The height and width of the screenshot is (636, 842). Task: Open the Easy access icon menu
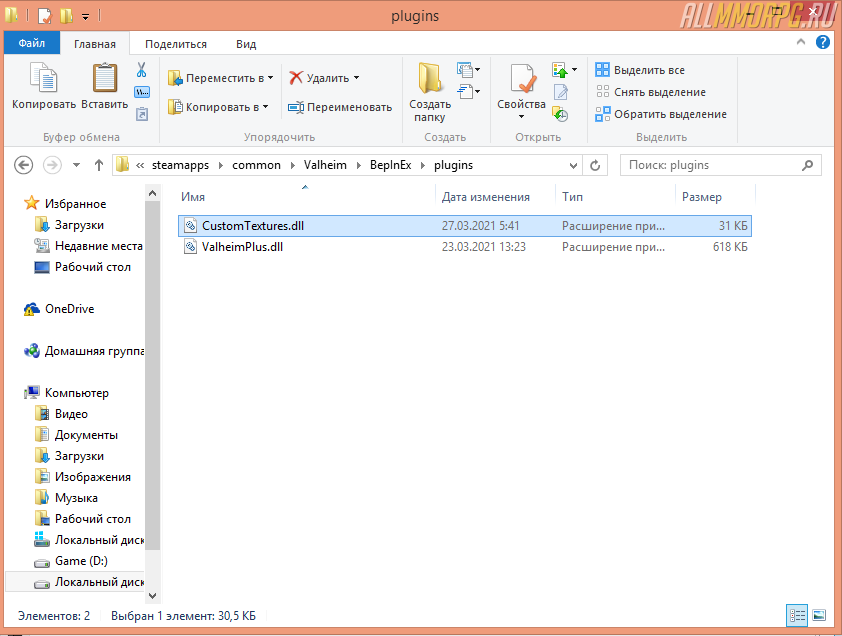pyautogui.click(x=468, y=91)
